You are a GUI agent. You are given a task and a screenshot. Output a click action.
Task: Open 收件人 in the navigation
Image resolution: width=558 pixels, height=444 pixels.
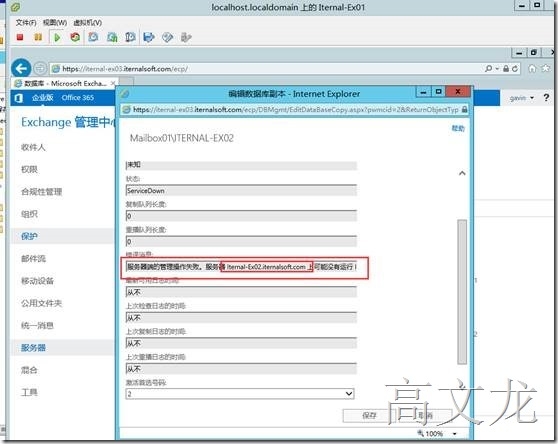pyautogui.click(x=33, y=147)
